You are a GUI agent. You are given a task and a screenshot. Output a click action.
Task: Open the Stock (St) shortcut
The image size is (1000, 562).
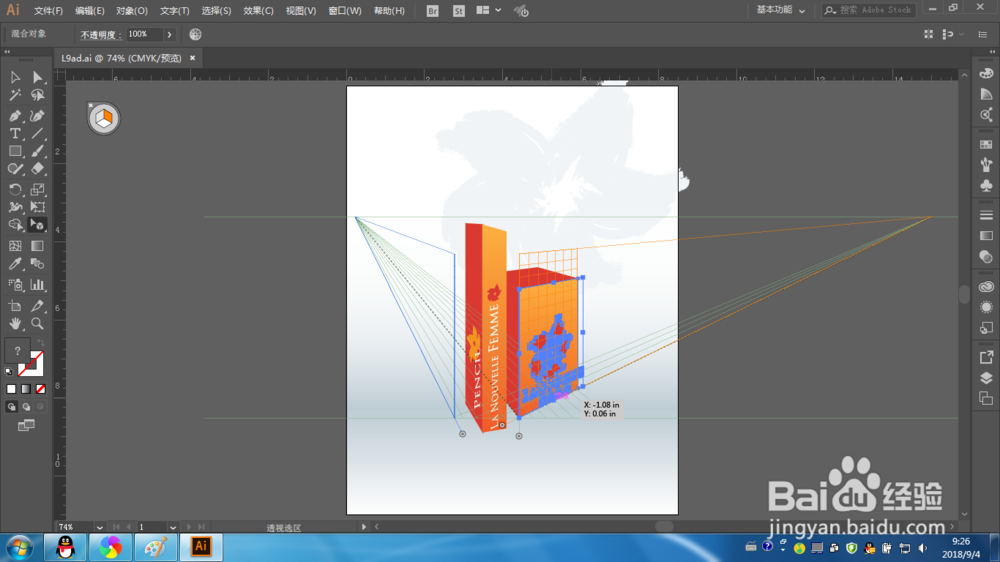(x=459, y=11)
